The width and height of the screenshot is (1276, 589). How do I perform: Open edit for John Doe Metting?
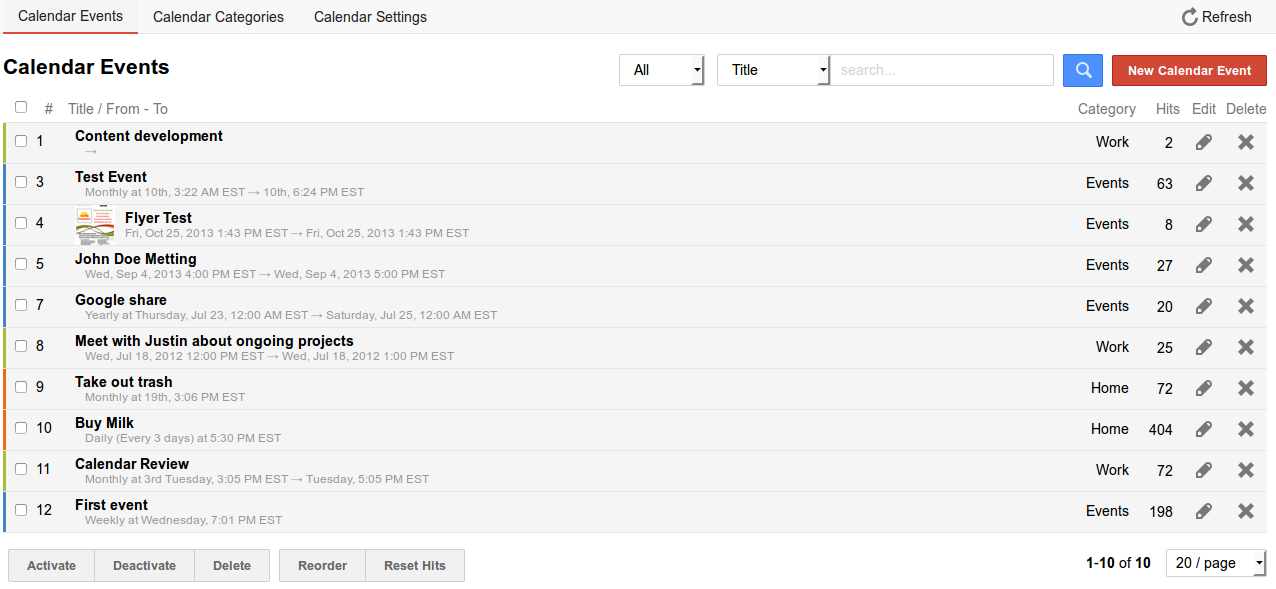point(1204,265)
